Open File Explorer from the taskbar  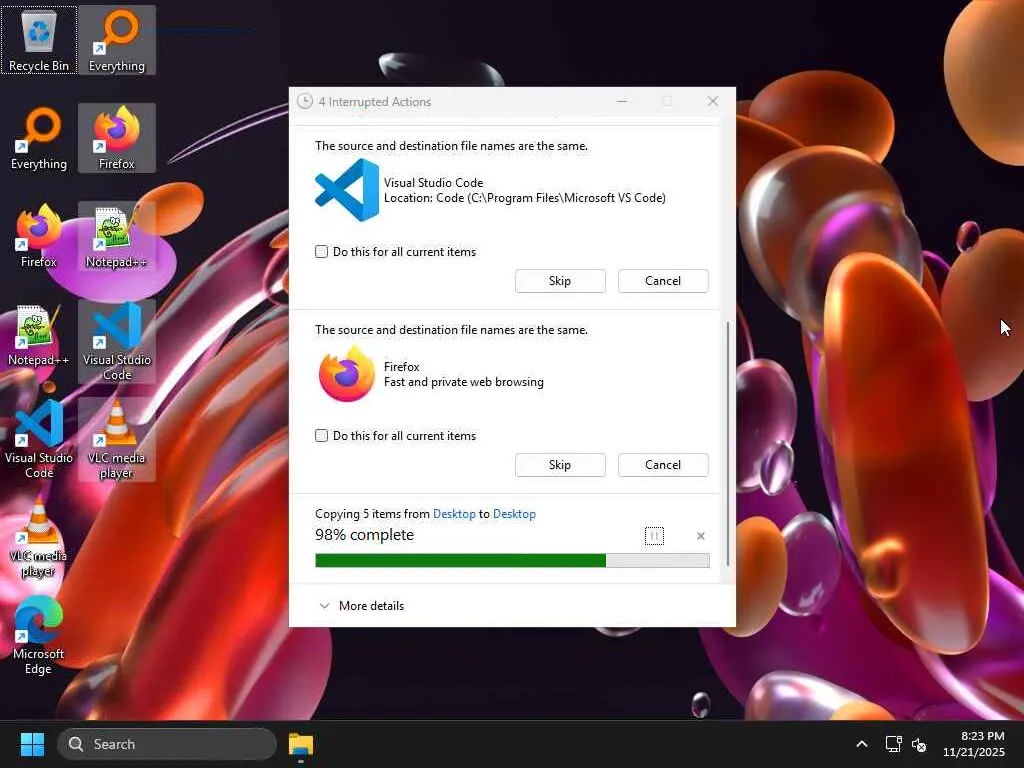coord(301,744)
